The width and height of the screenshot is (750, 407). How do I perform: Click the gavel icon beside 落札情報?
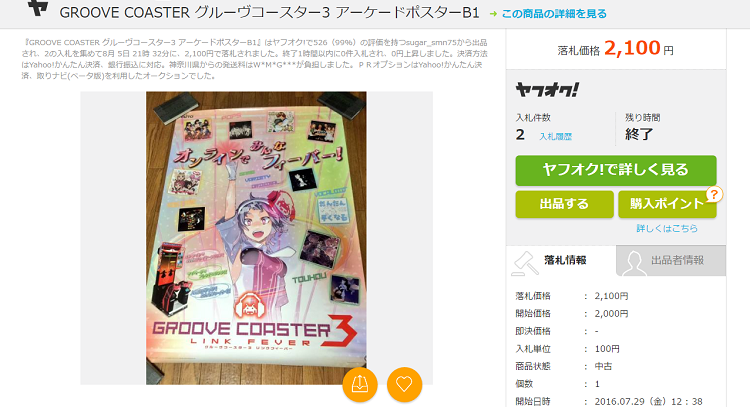click(x=525, y=263)
